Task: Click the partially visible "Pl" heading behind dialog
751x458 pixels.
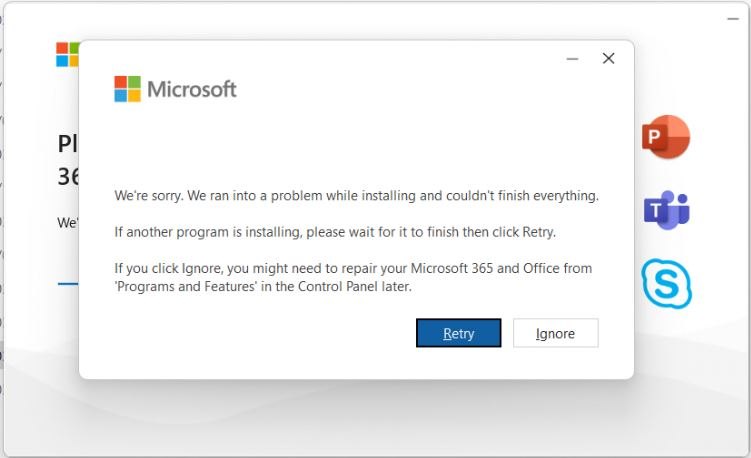Action: (x=68, y=143)
